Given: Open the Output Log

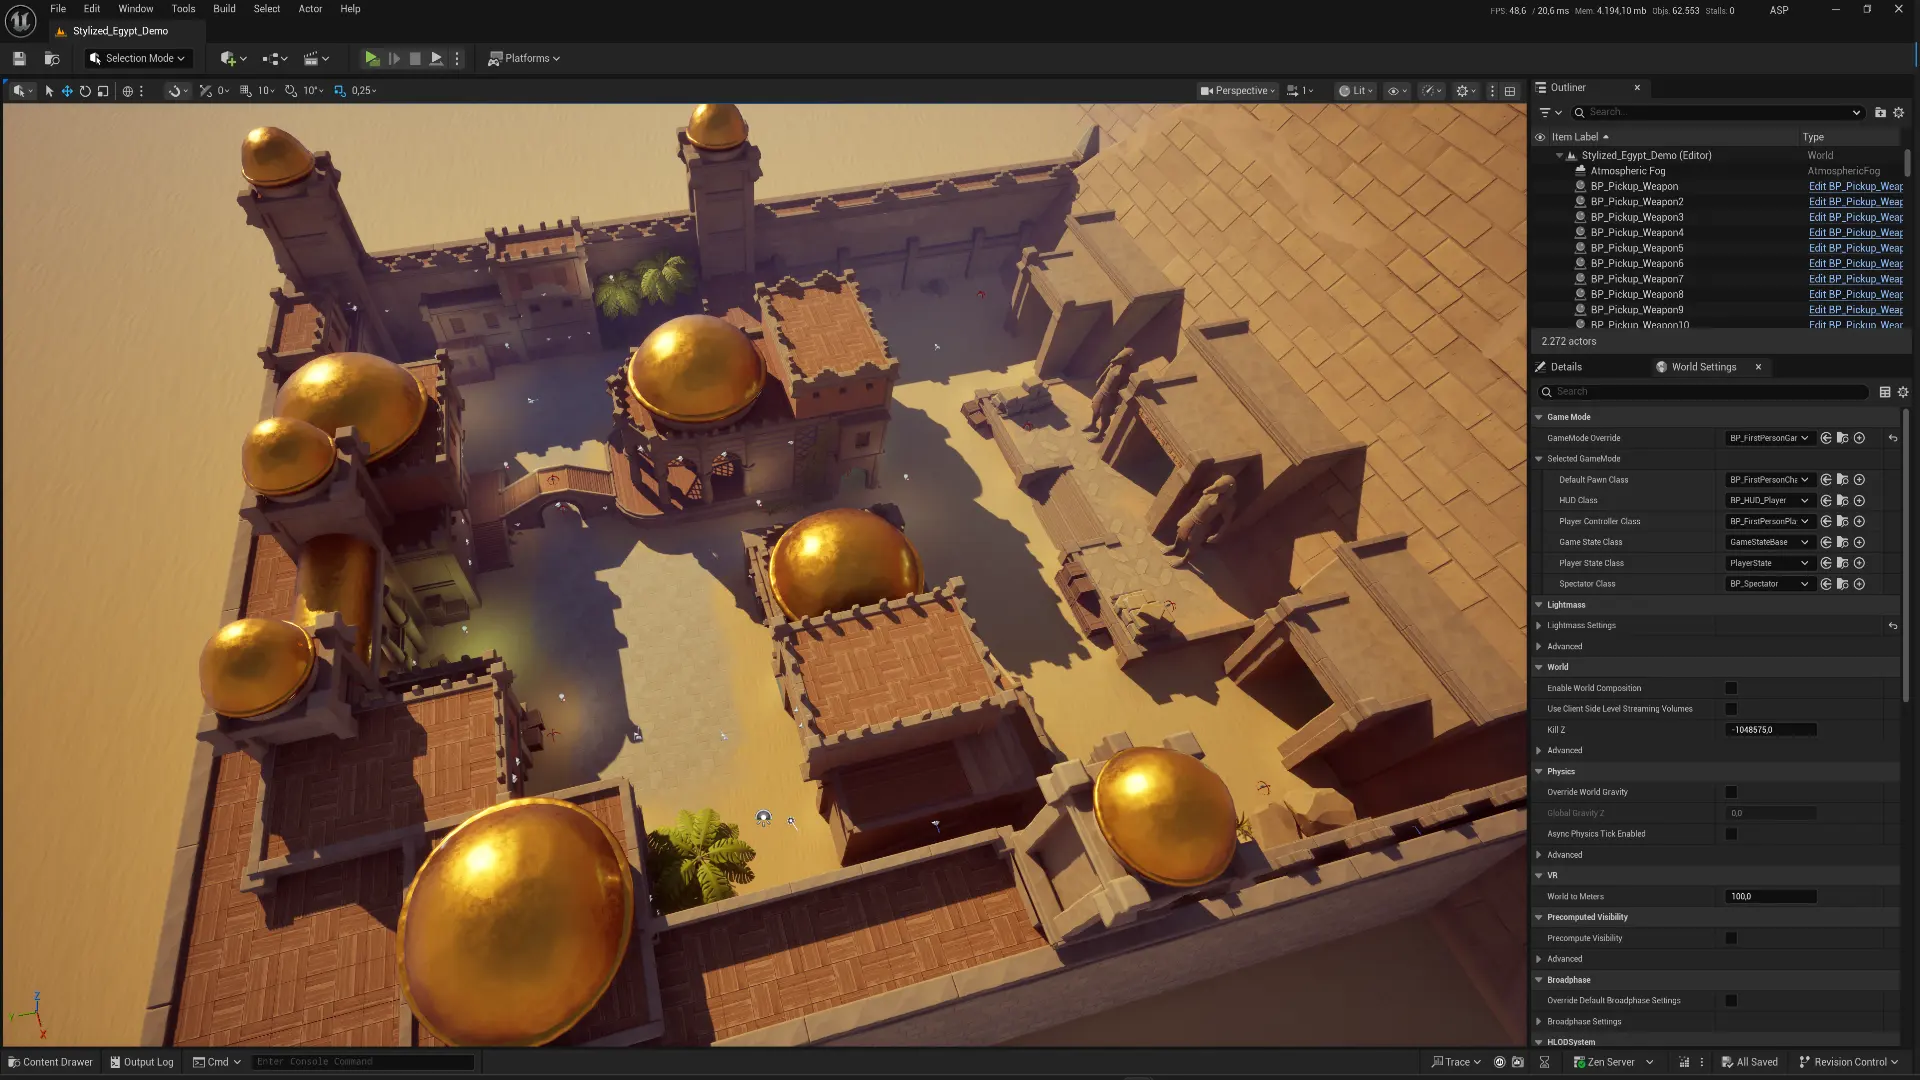Looking at the screenshot, I should coord(142,1062).
